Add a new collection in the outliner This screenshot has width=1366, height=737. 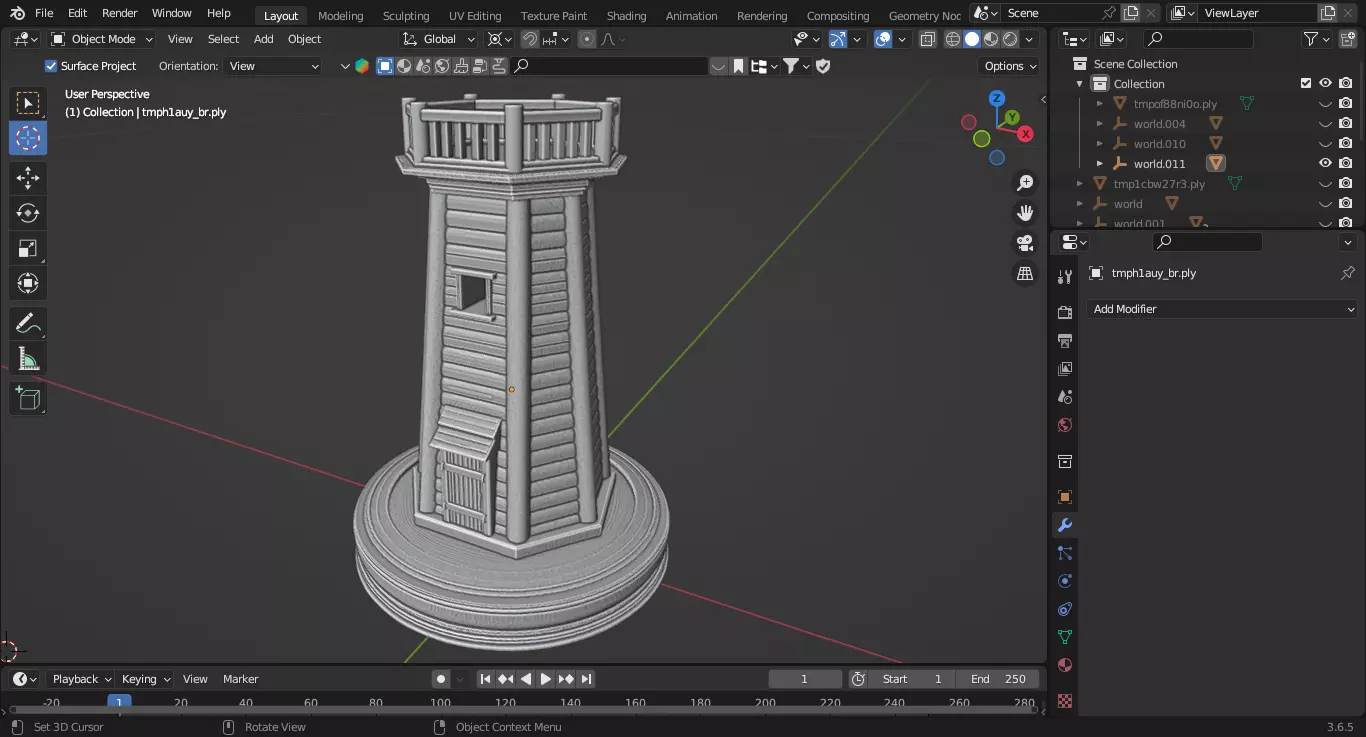[x=1346, y=39]
